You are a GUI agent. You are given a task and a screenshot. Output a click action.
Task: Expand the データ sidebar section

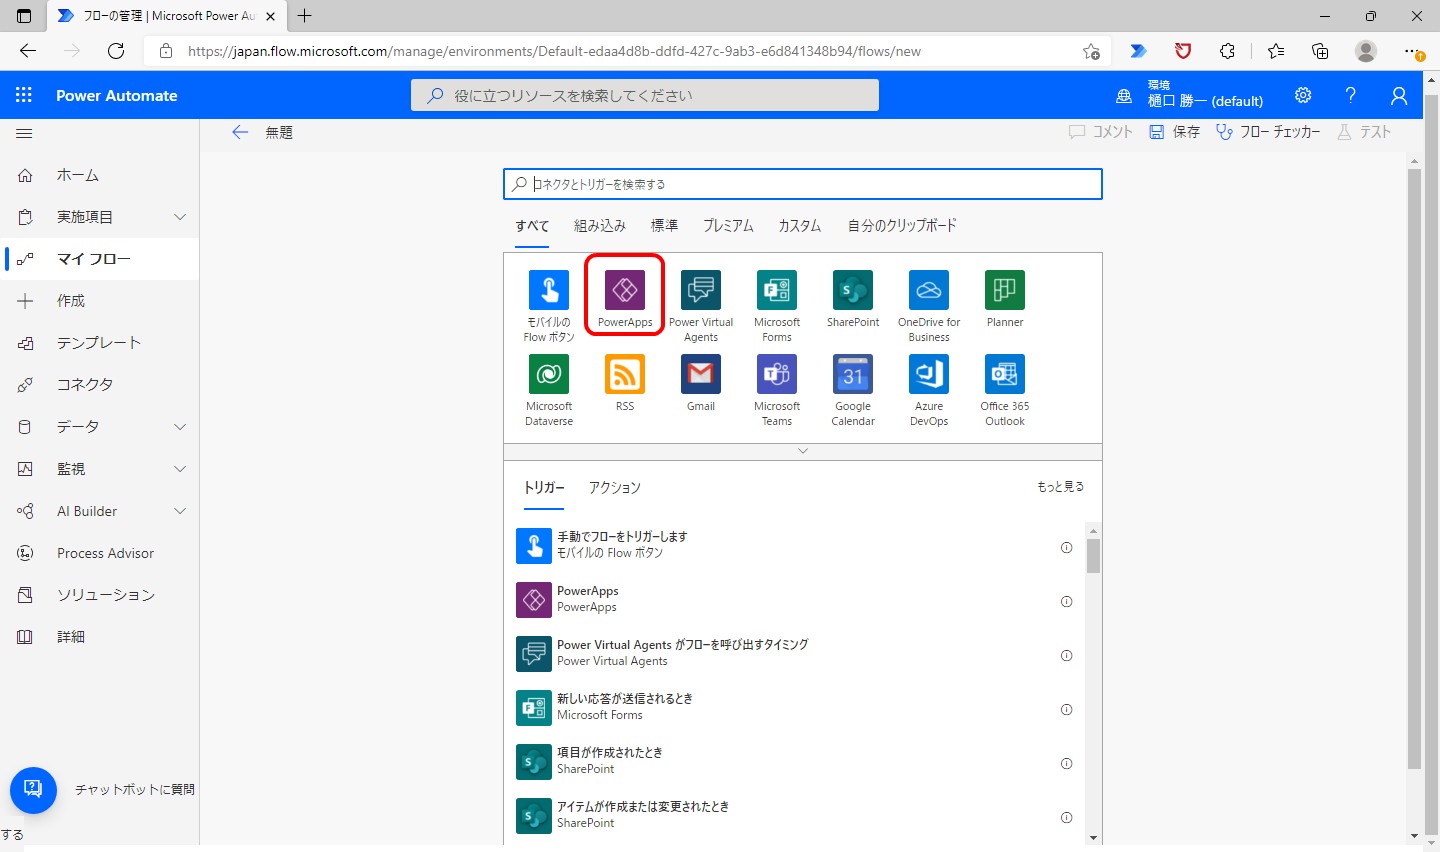pos(180,427)
